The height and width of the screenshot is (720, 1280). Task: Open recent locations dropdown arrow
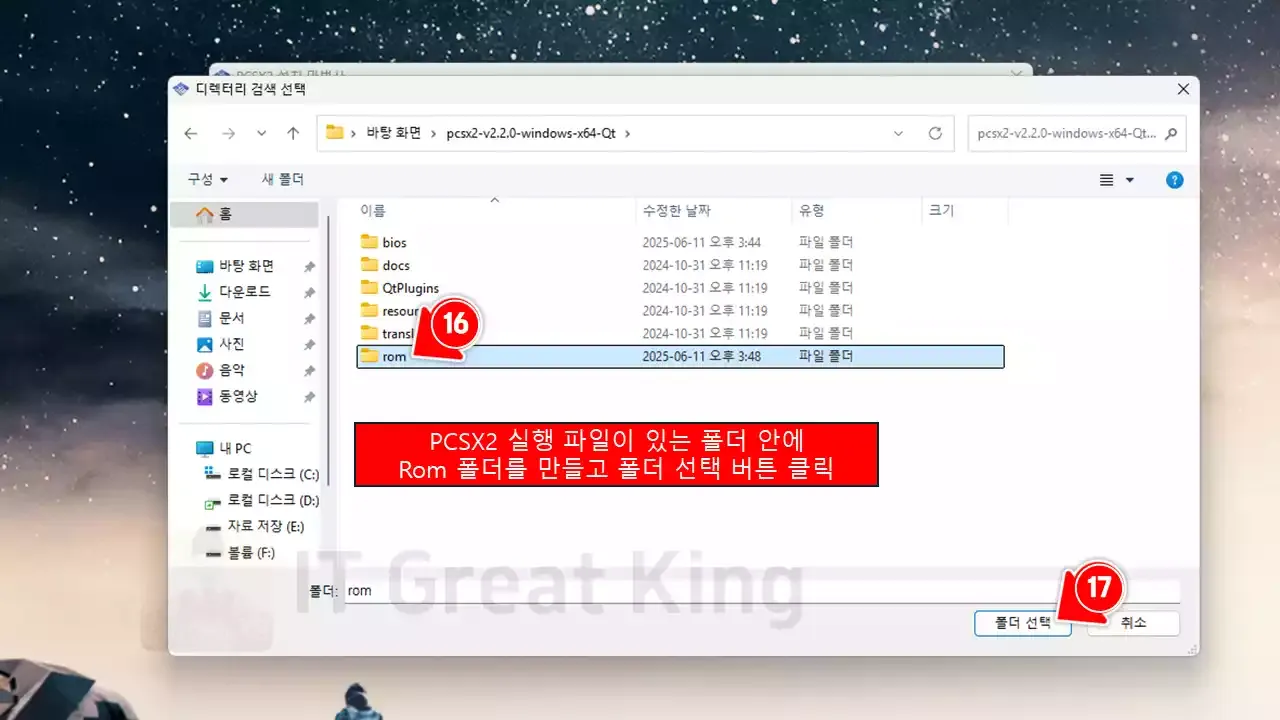261,133
